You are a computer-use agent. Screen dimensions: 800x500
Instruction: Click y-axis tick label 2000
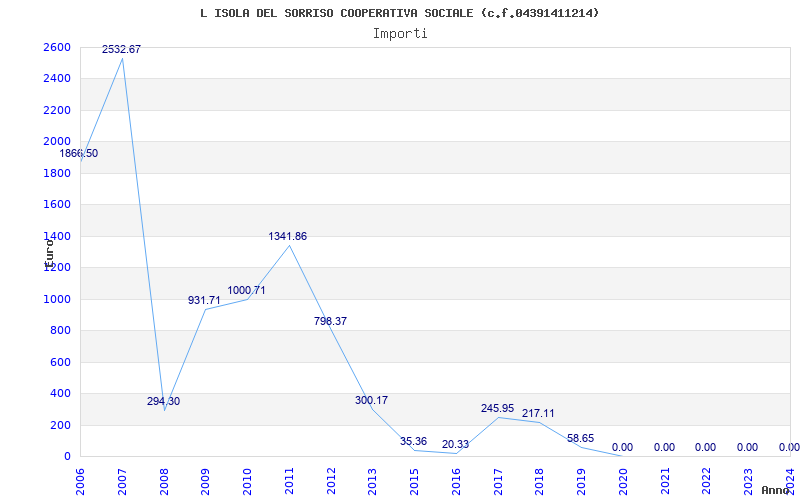click(x=57, y=142)
